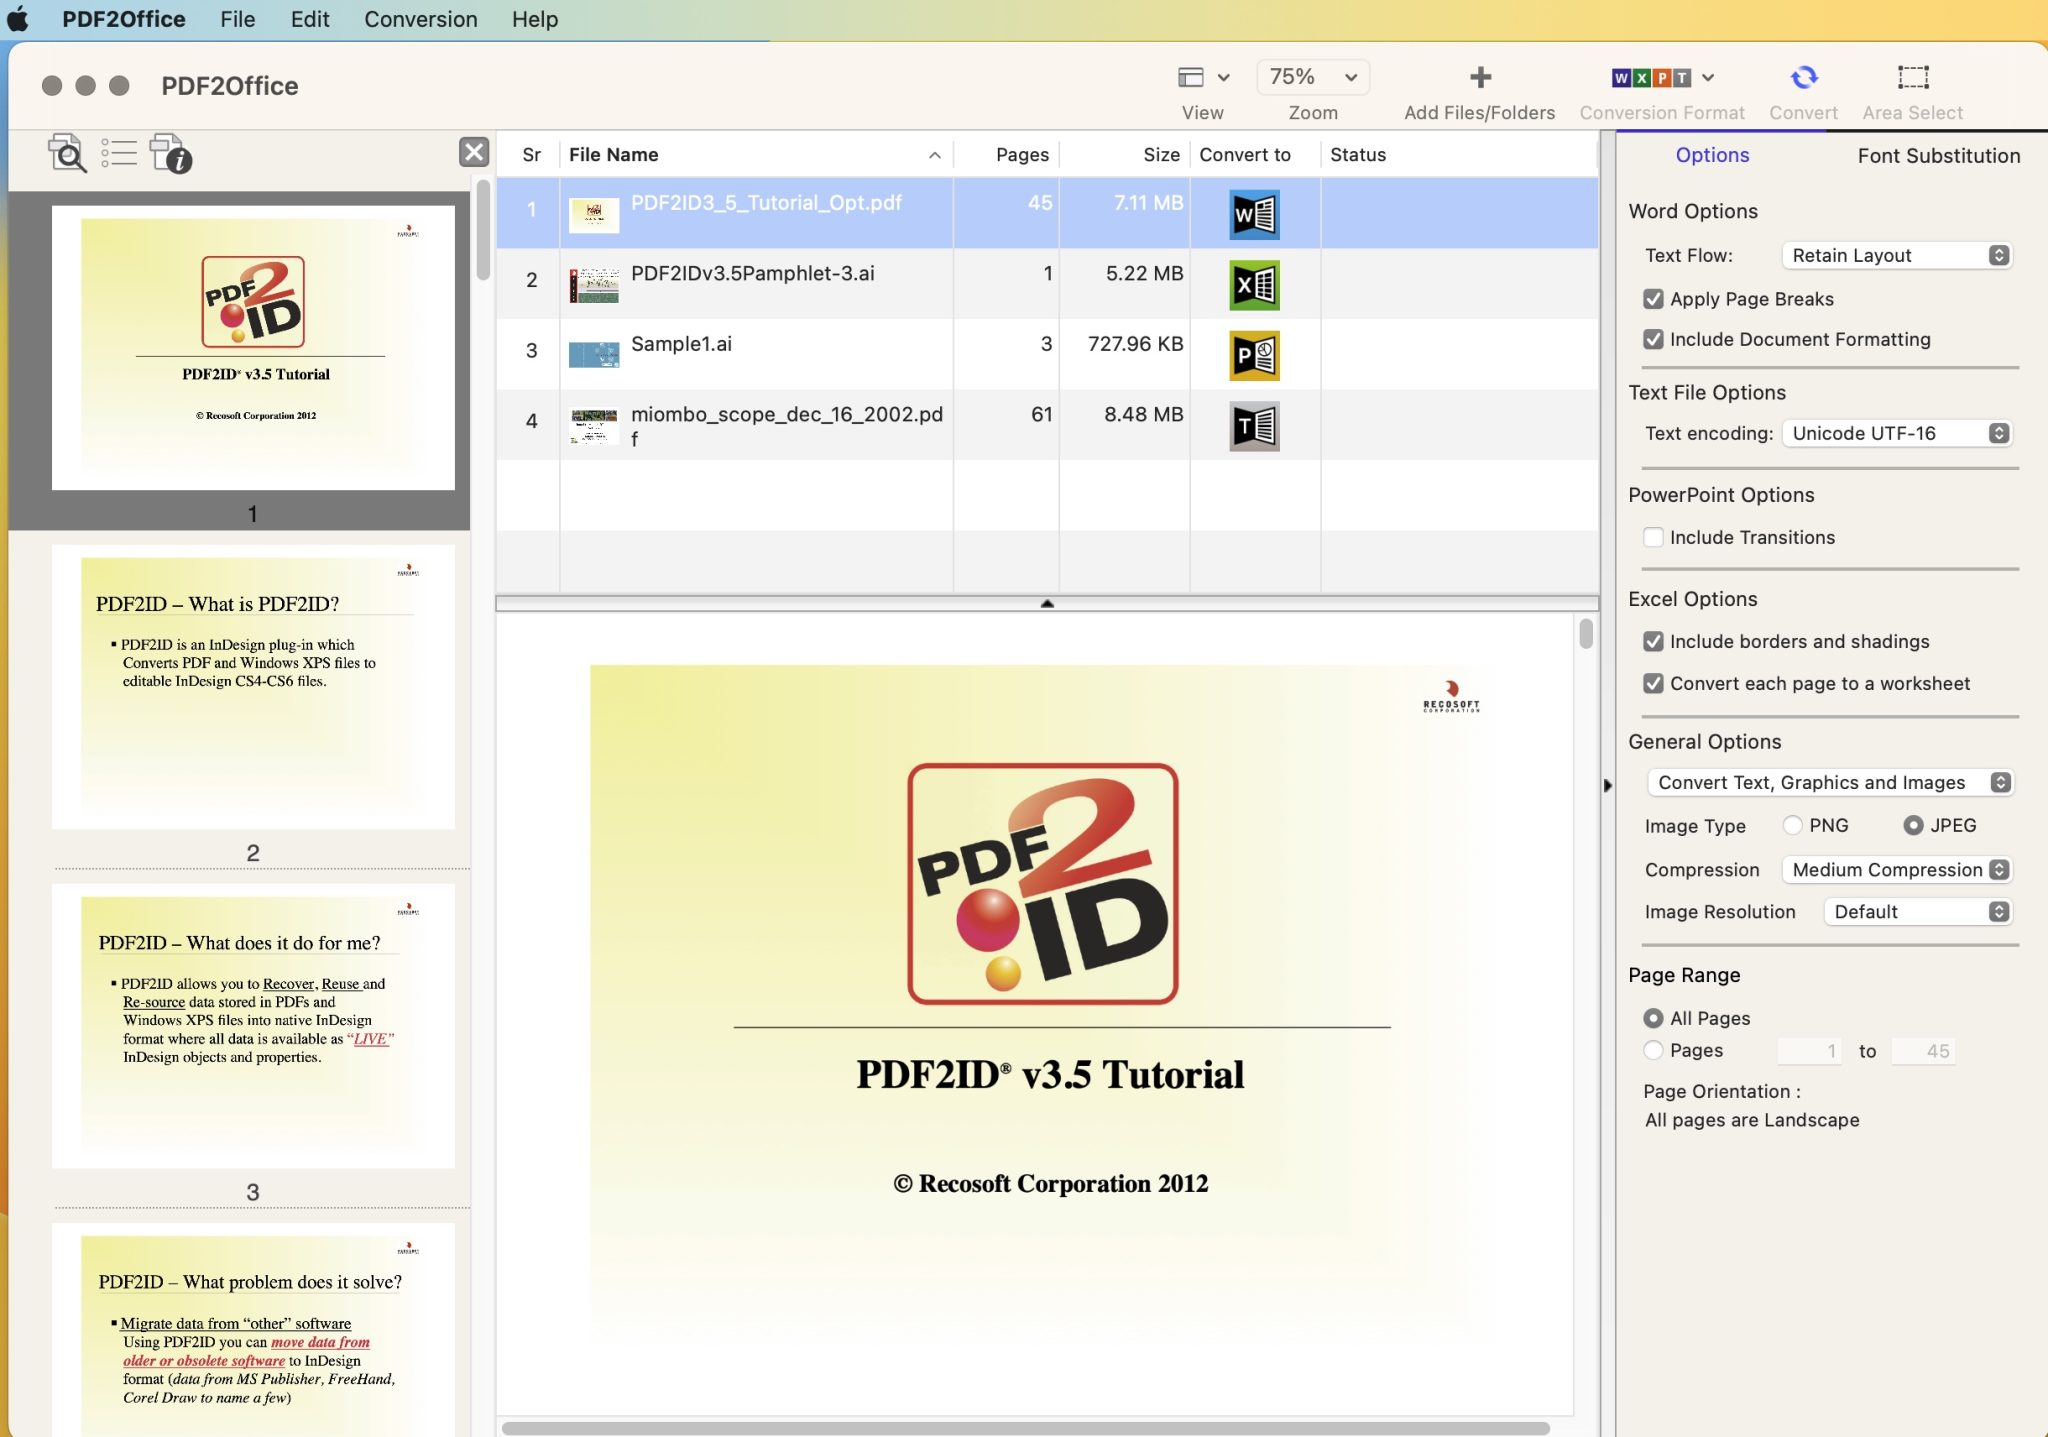2048x1437 pixels.
Task: Uncheck Apply Page Breaks
Action: click(x=1655, y=298)
